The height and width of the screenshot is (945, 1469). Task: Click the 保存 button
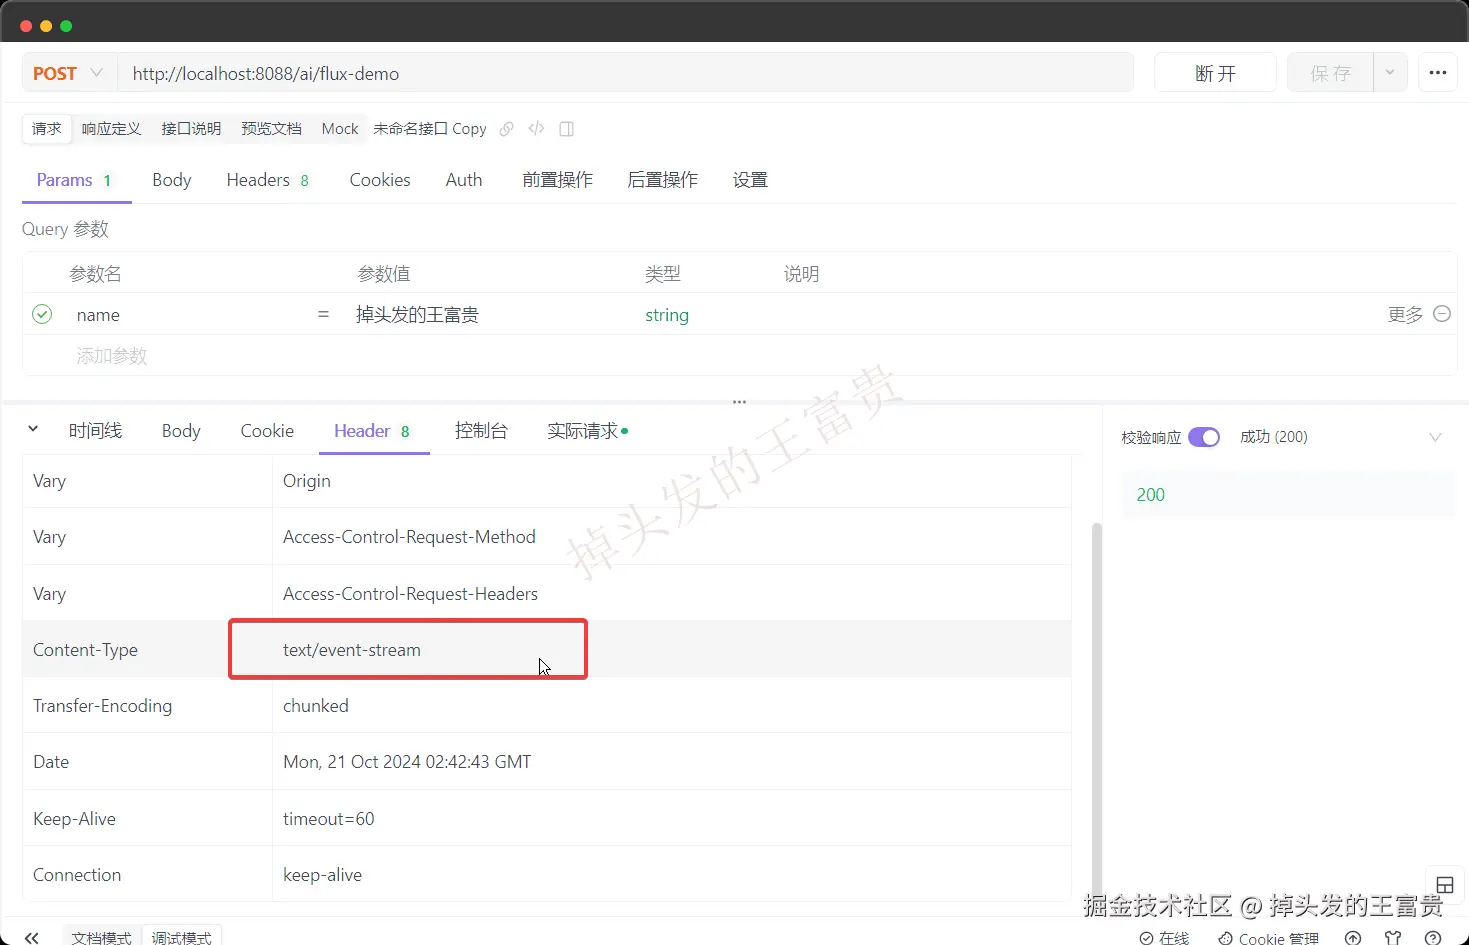pos(1330,73)
